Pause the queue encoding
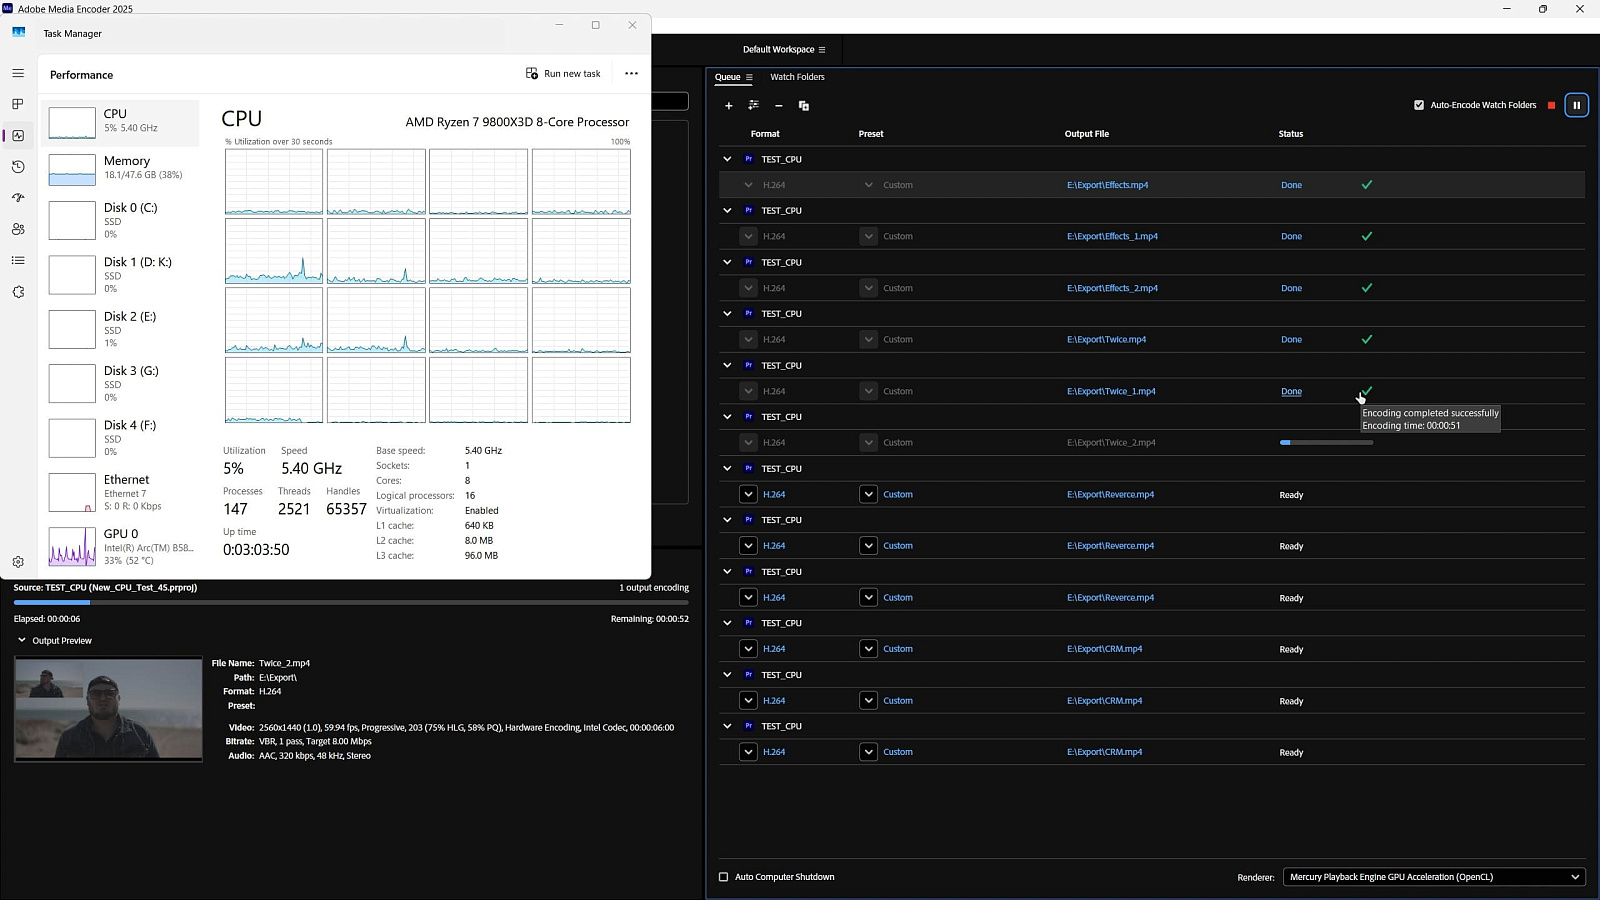This screenshot has width=1600, height=900. click(1576, 105)
